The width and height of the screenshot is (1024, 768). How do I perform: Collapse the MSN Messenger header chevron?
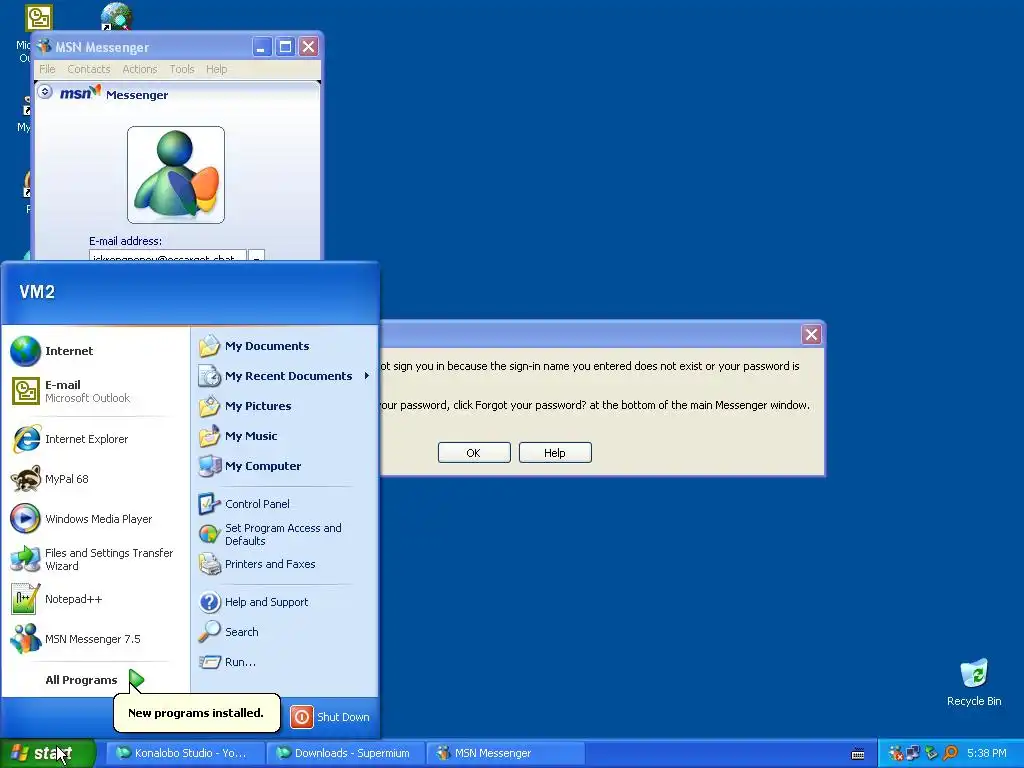[45, 92]
